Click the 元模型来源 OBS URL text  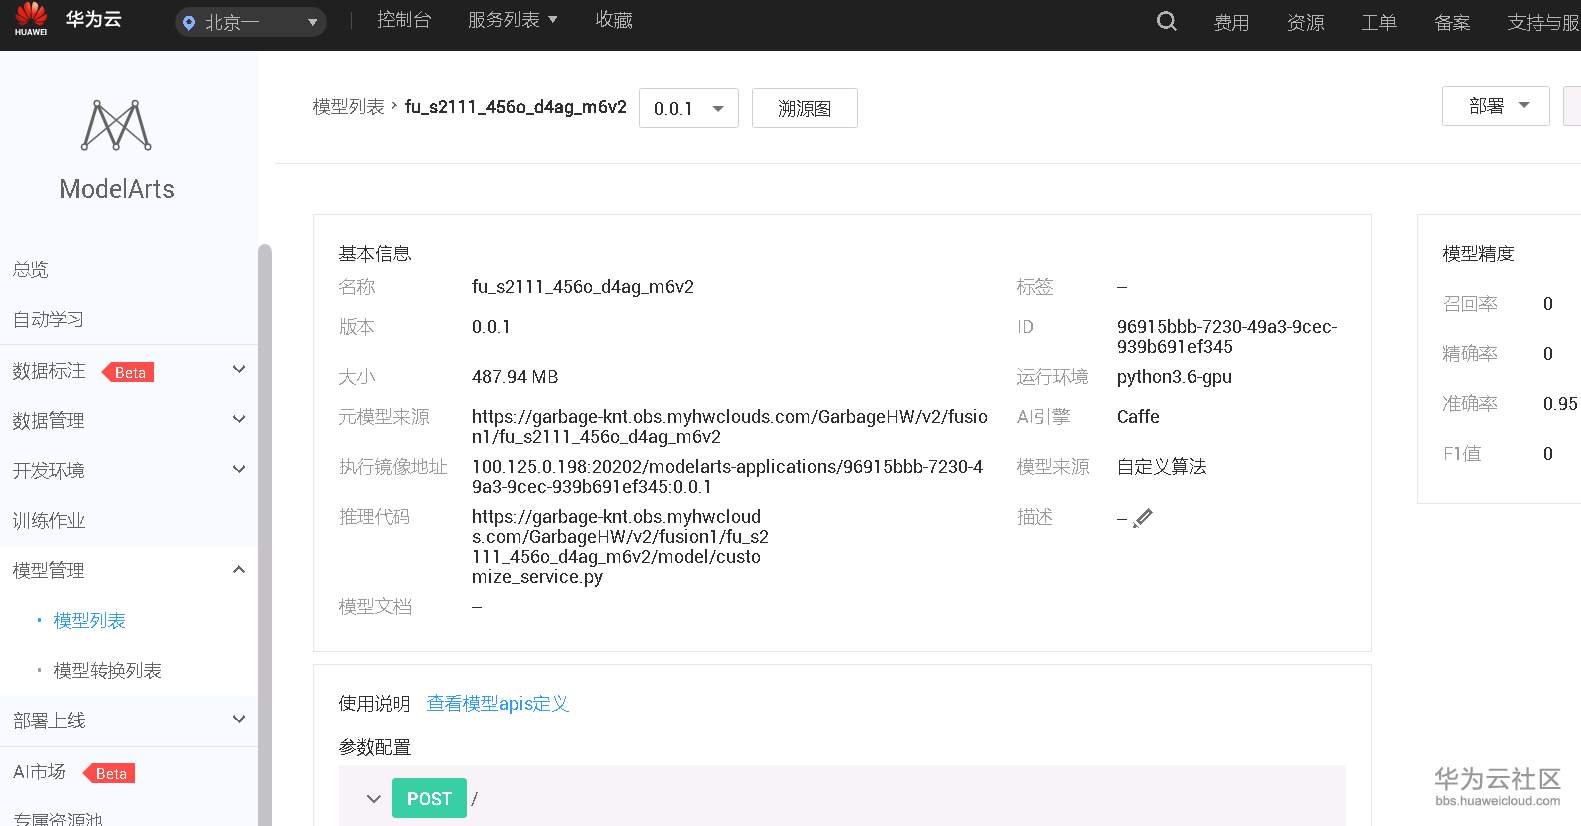point(730,427)
